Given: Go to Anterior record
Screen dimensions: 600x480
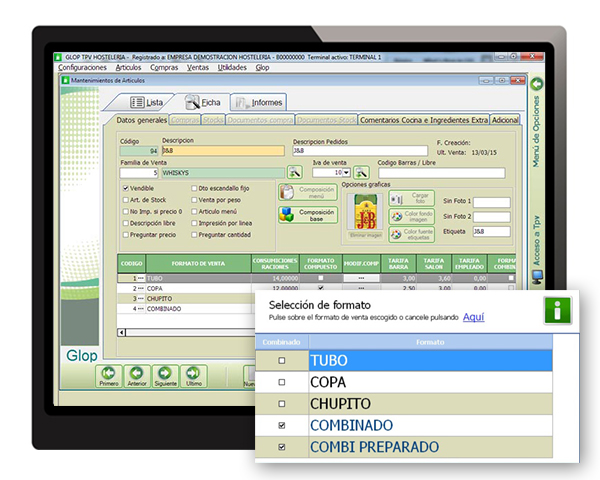Looking at the screenshot, I should click(137, 376).
